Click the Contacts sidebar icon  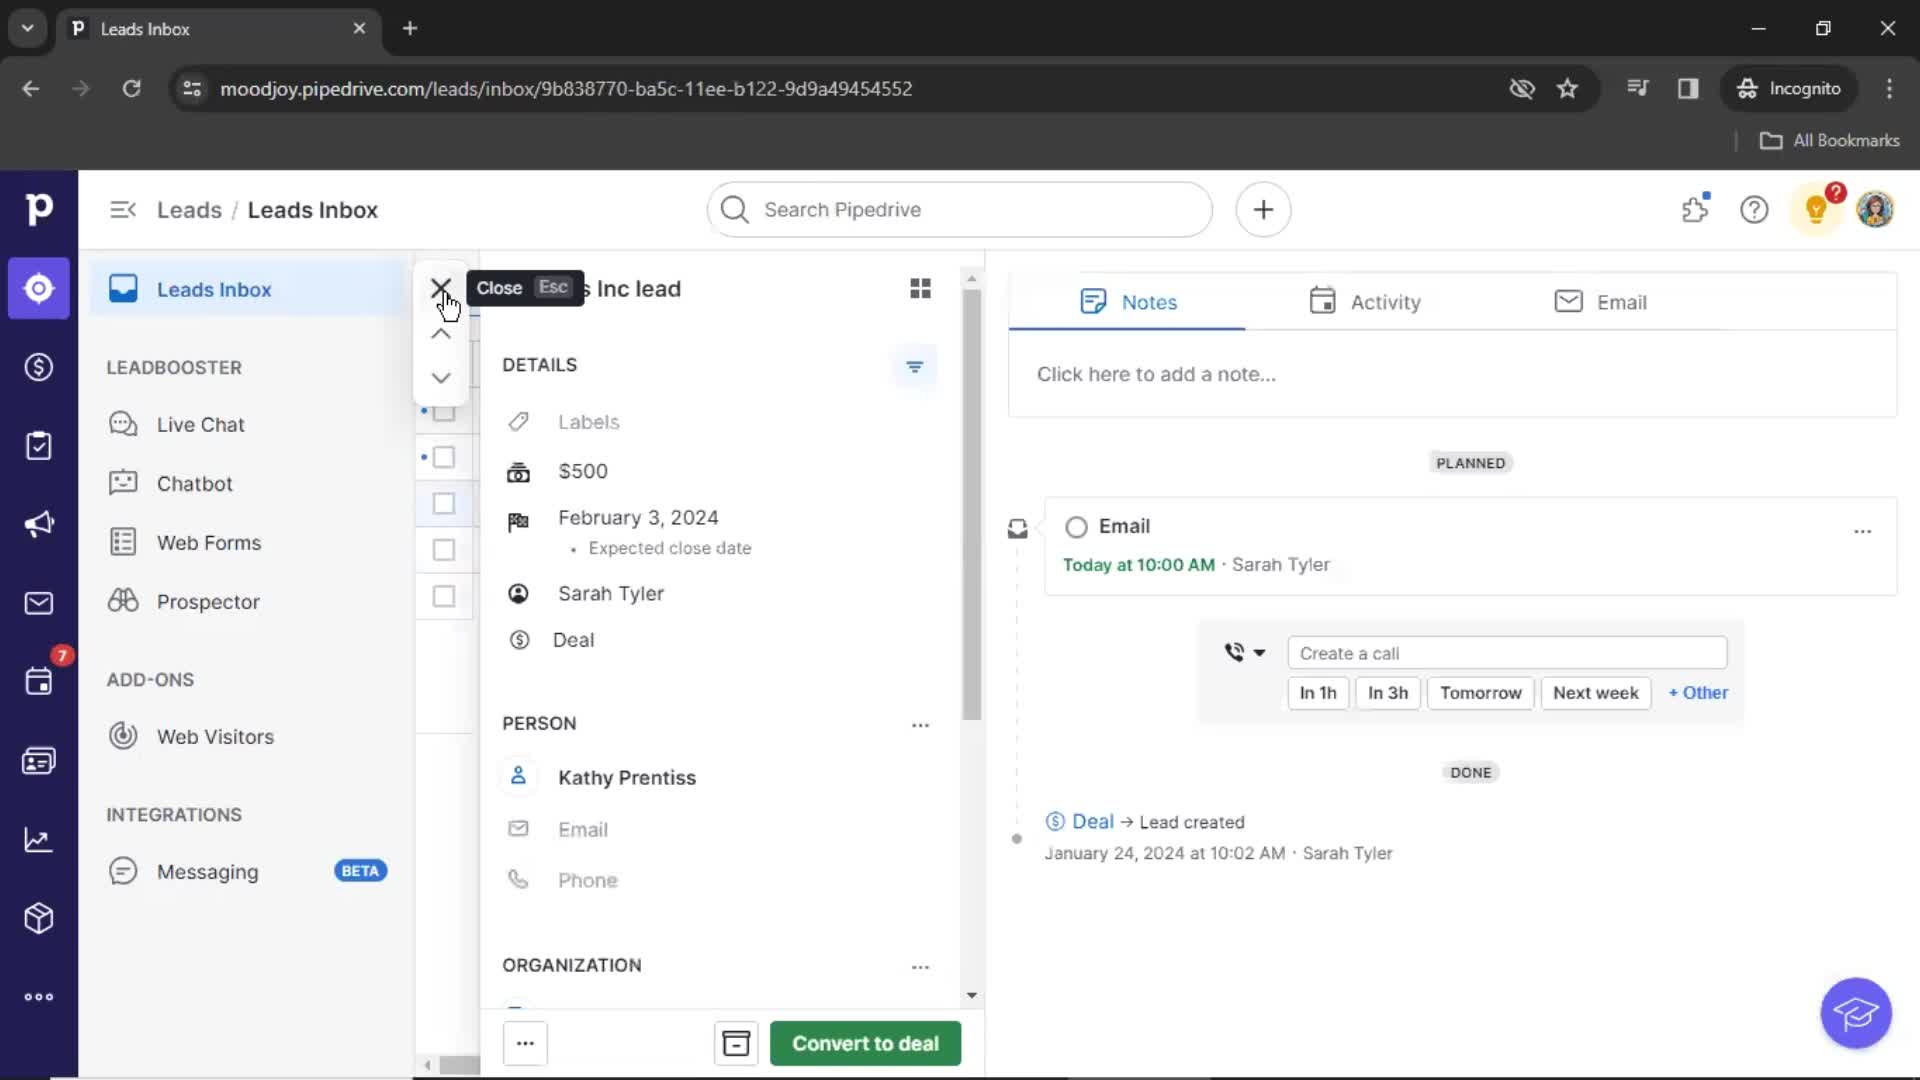point(38,761)
